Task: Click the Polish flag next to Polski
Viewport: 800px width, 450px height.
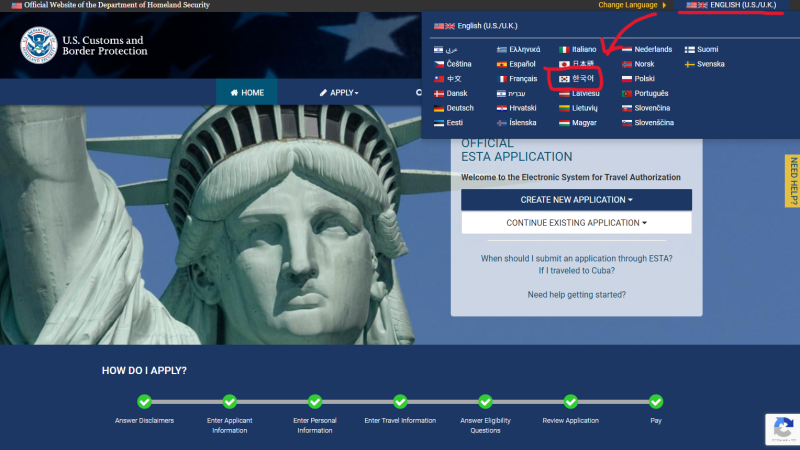Action: (627, 79)
